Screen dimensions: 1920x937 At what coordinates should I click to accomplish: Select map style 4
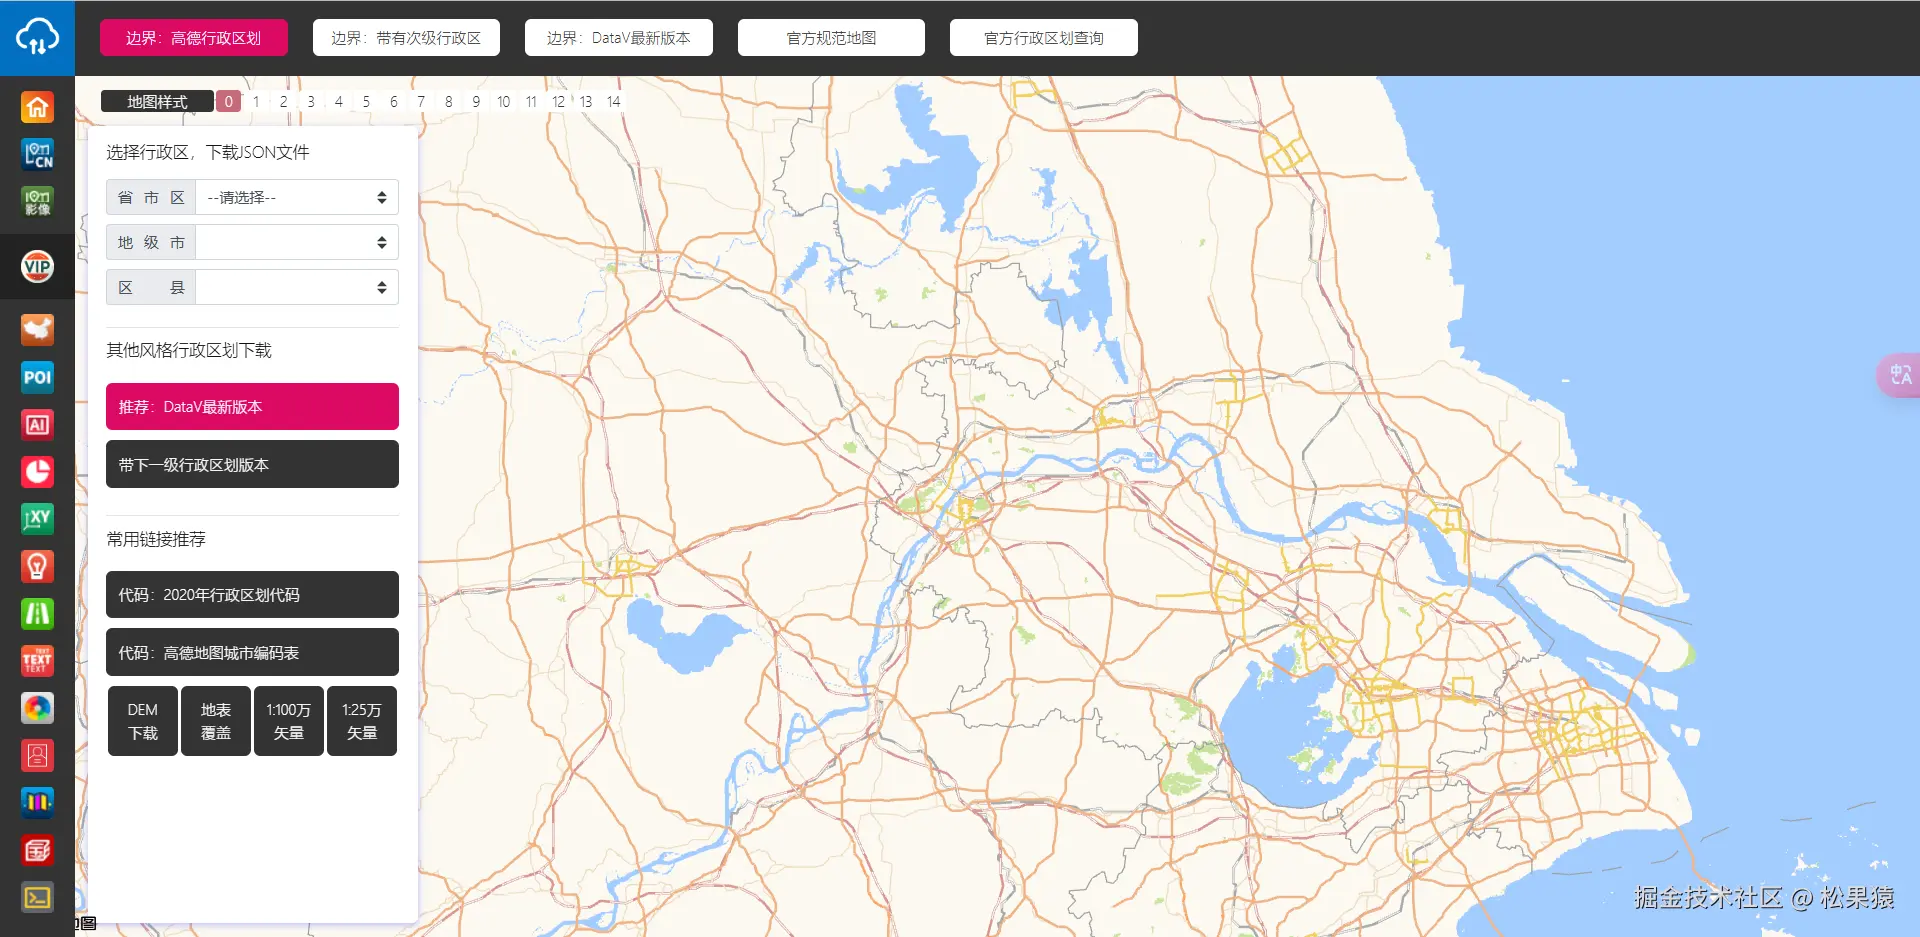(338, 101)
